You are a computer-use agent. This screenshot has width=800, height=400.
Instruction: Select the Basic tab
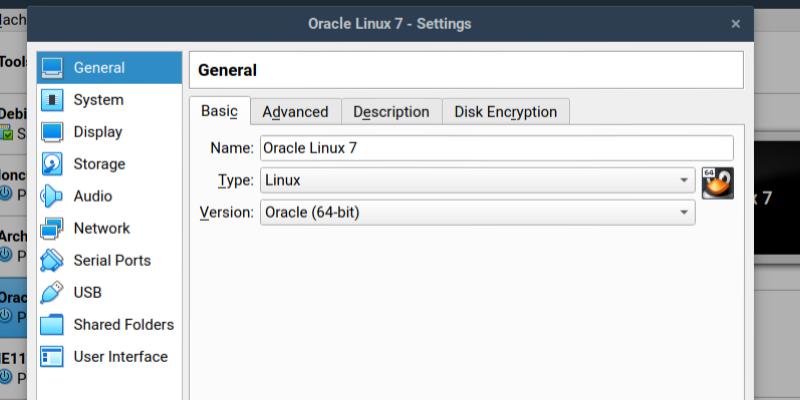click(x=219, y=111)
